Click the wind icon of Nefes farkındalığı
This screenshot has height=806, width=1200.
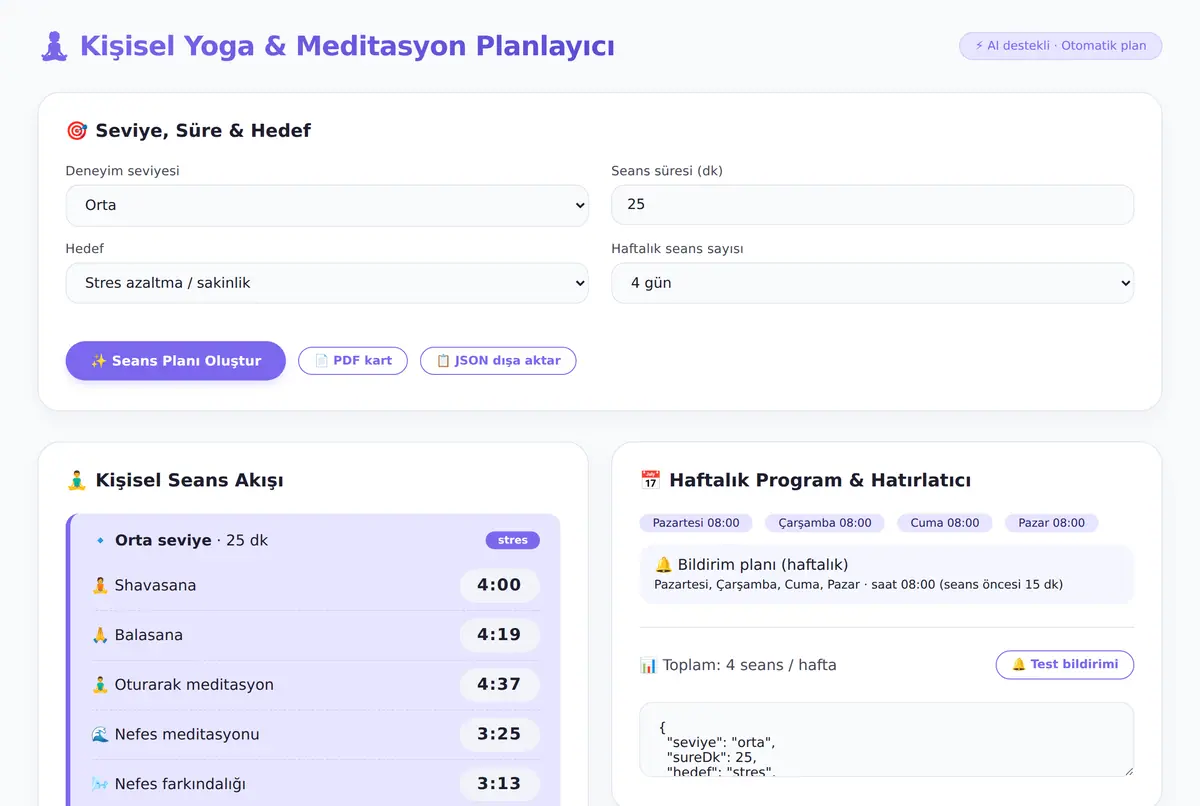(100, 784)
